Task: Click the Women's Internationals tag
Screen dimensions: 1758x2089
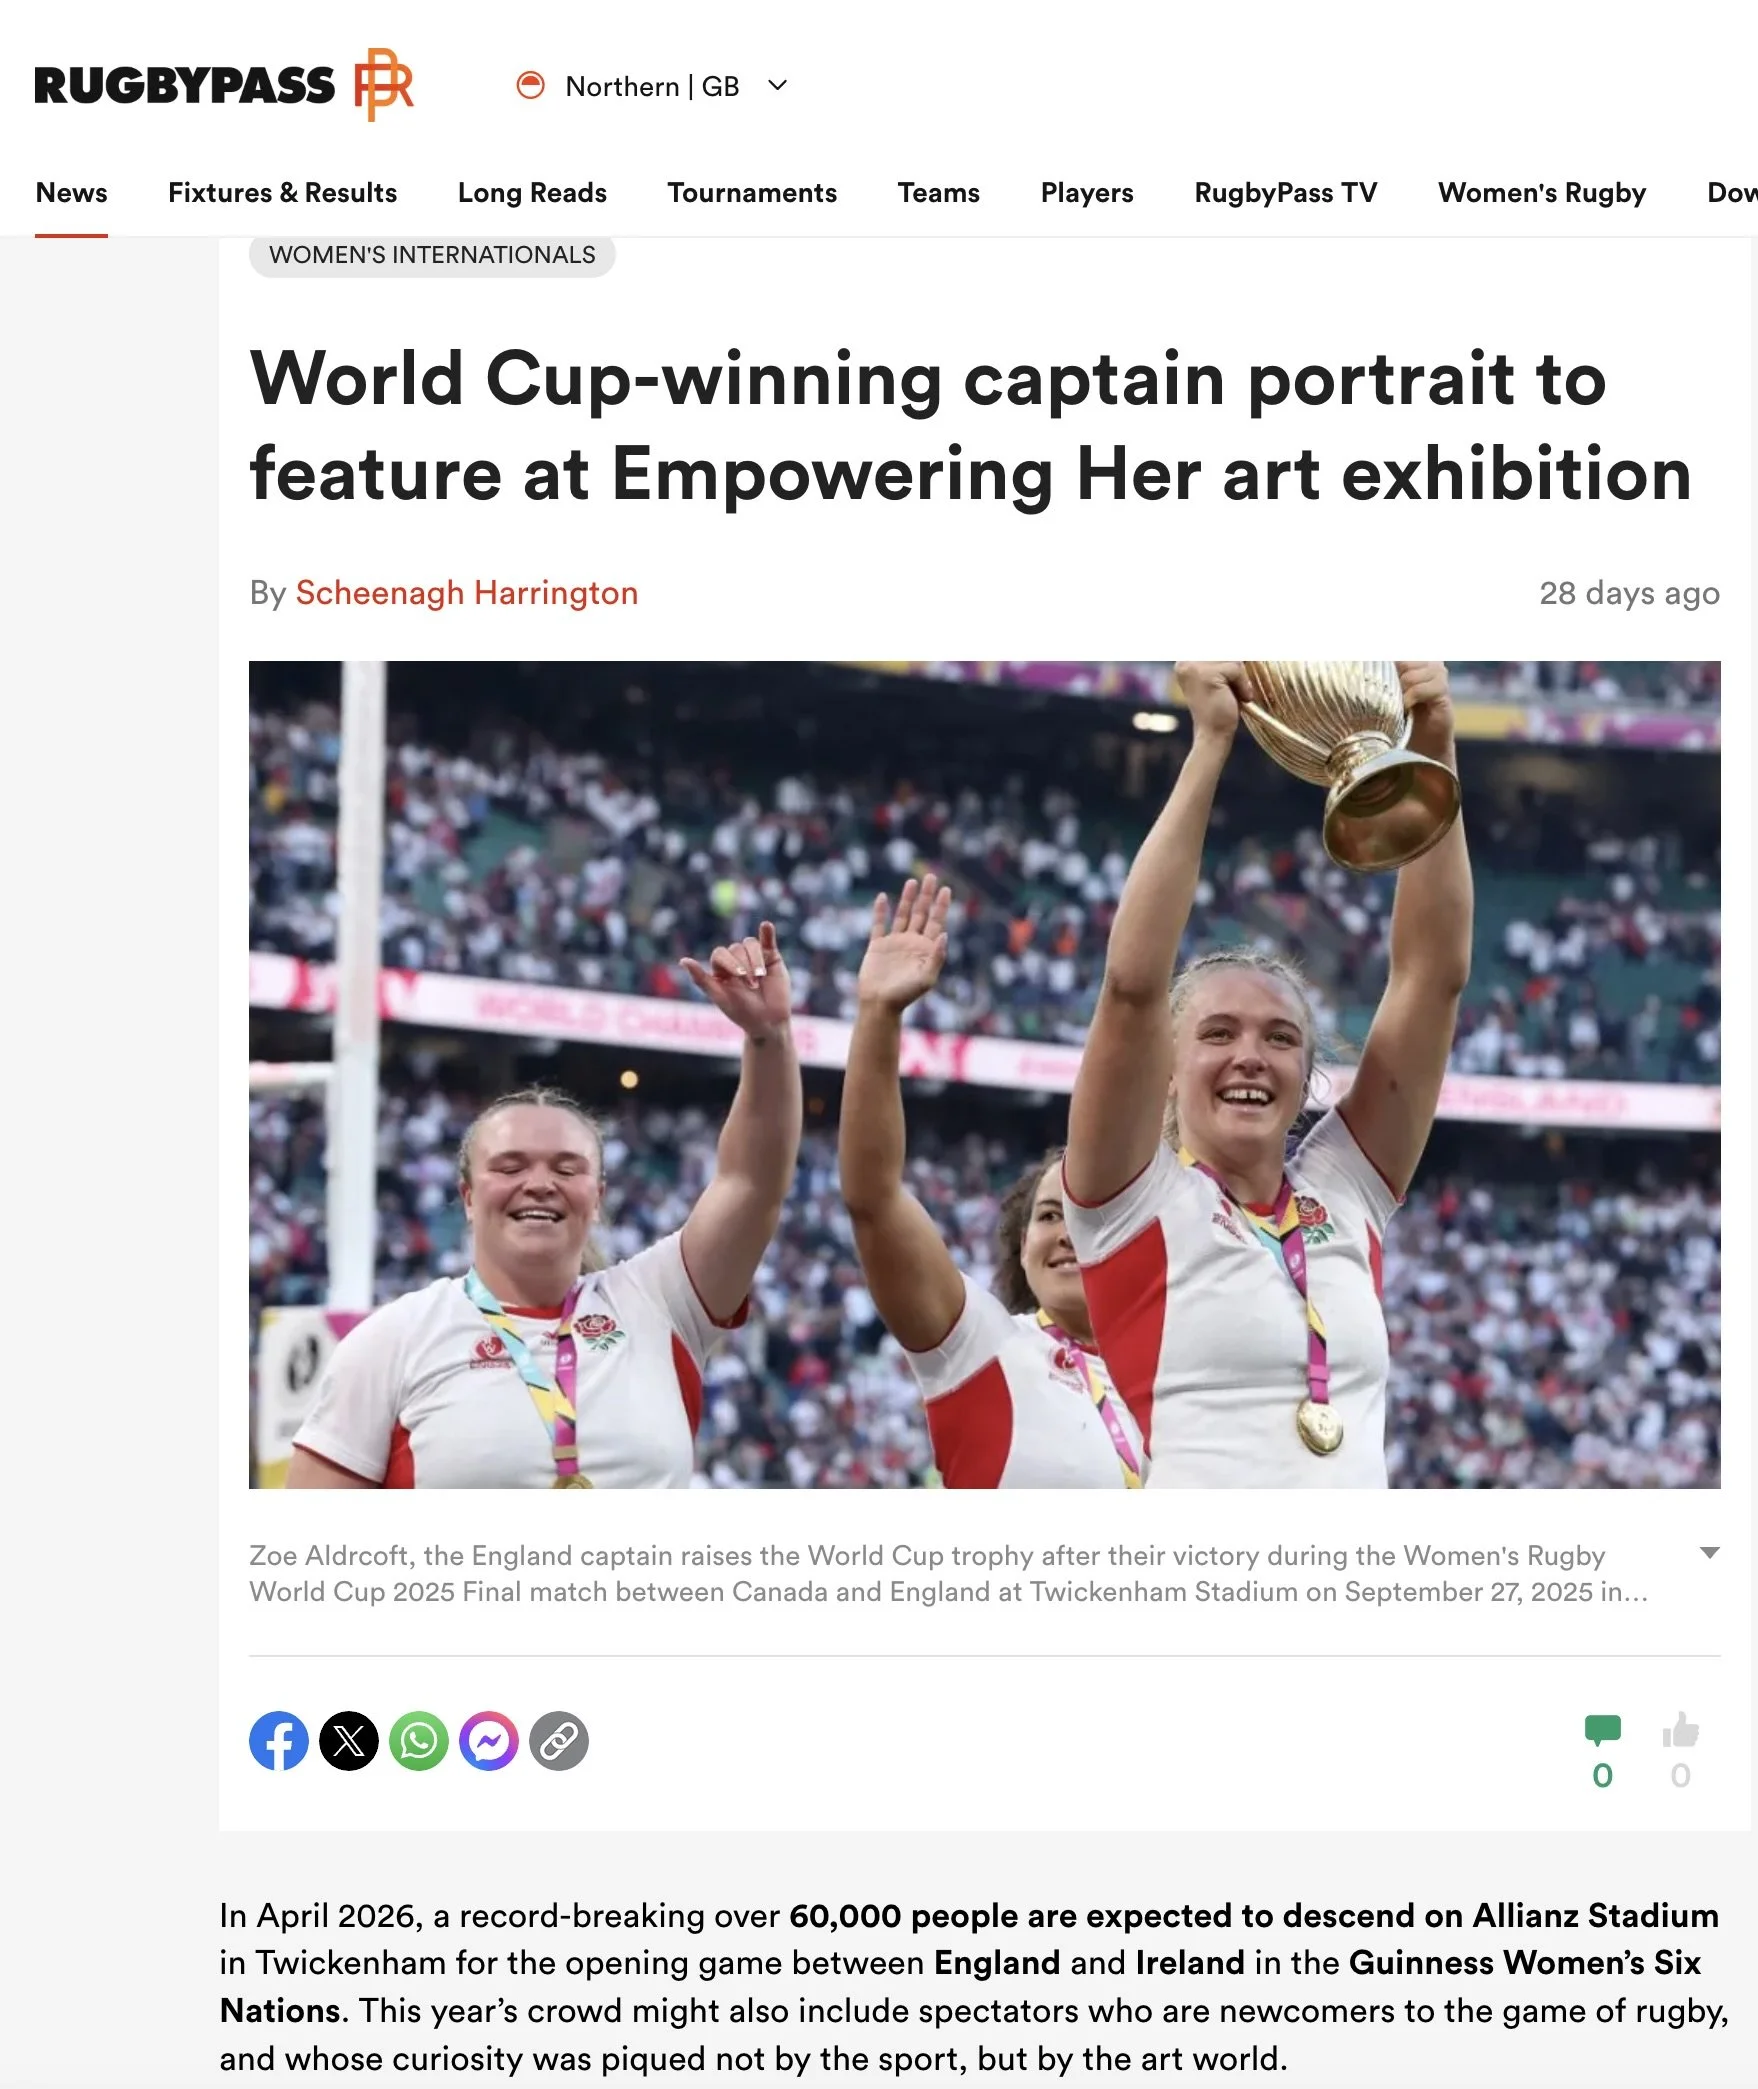Action: coord(432,255)
